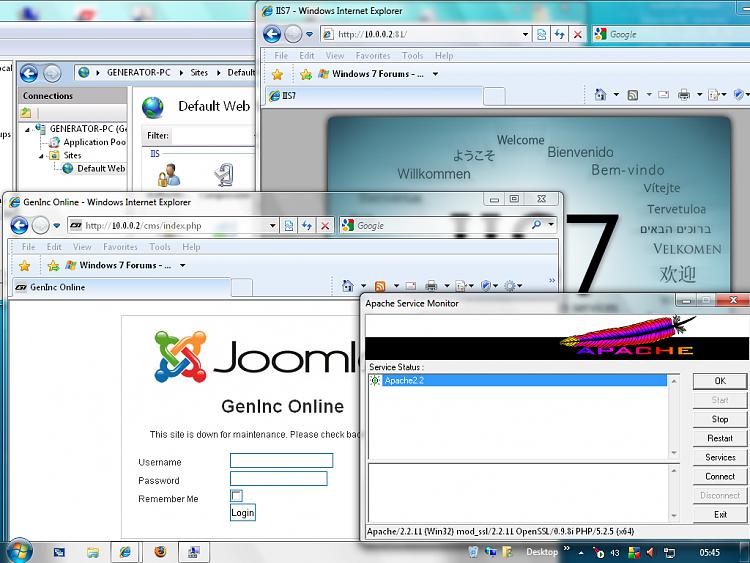The image size is (750, 563).
Task: Launch Firefox from the taskbar
Action: (161, 552)
